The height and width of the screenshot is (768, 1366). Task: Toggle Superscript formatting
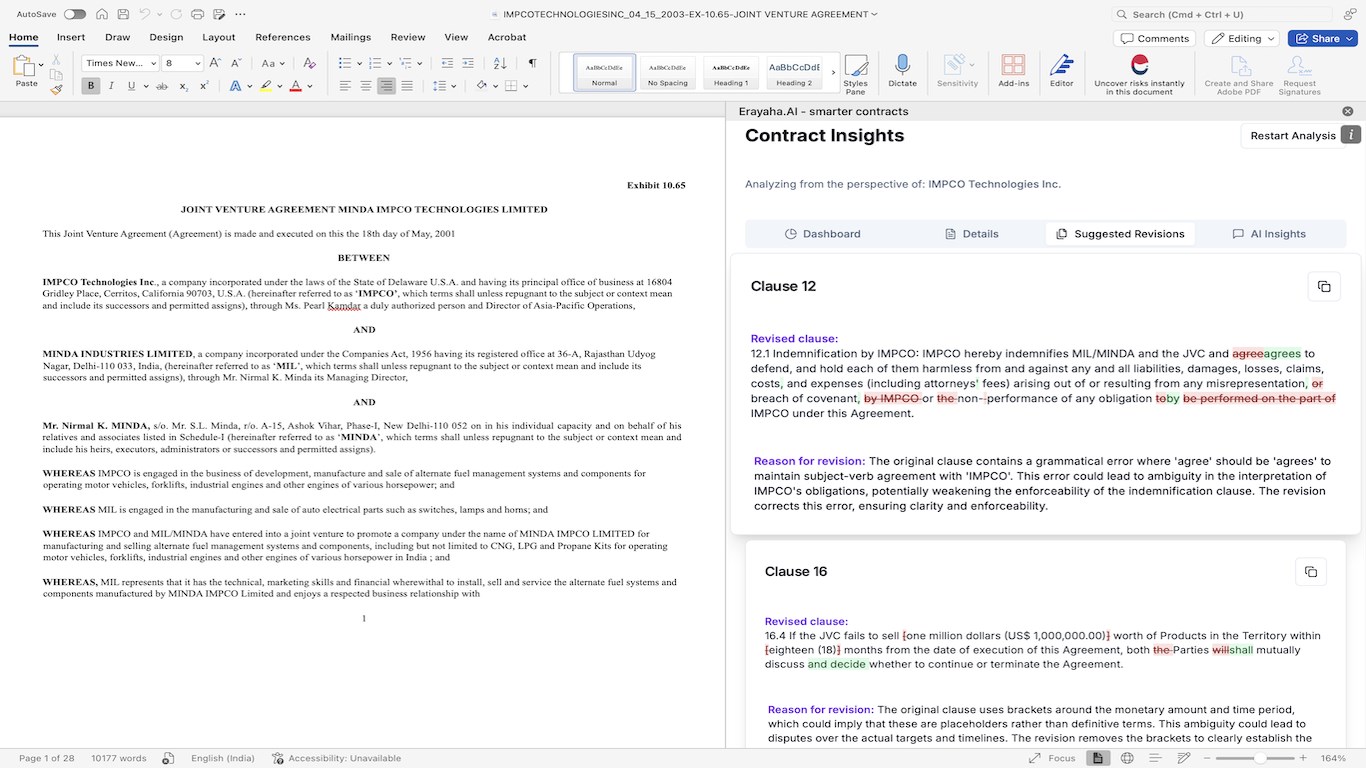tap(204, 86)
